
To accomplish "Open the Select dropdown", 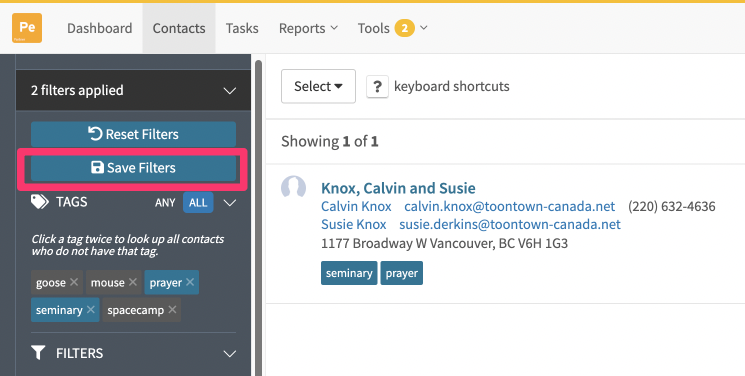I will click(318, 87).
